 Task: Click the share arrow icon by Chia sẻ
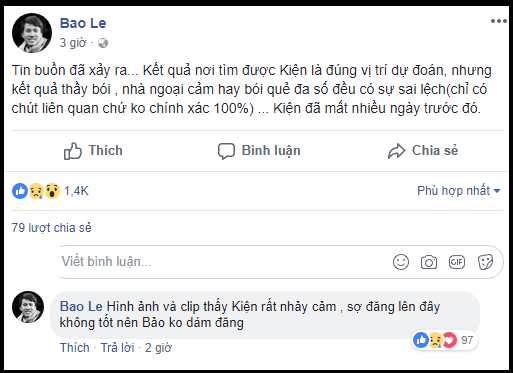point(396,151)
